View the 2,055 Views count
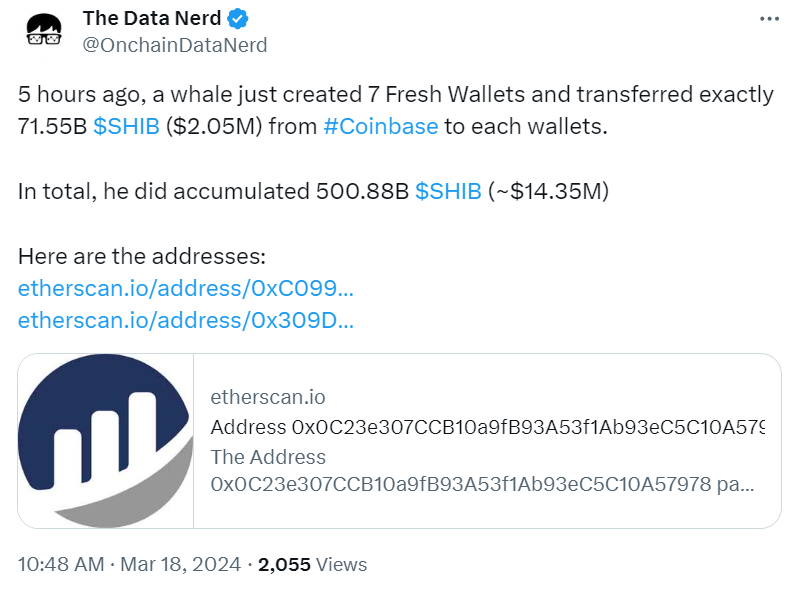Screen dimensions: 801x591 (x=312, y=564)
